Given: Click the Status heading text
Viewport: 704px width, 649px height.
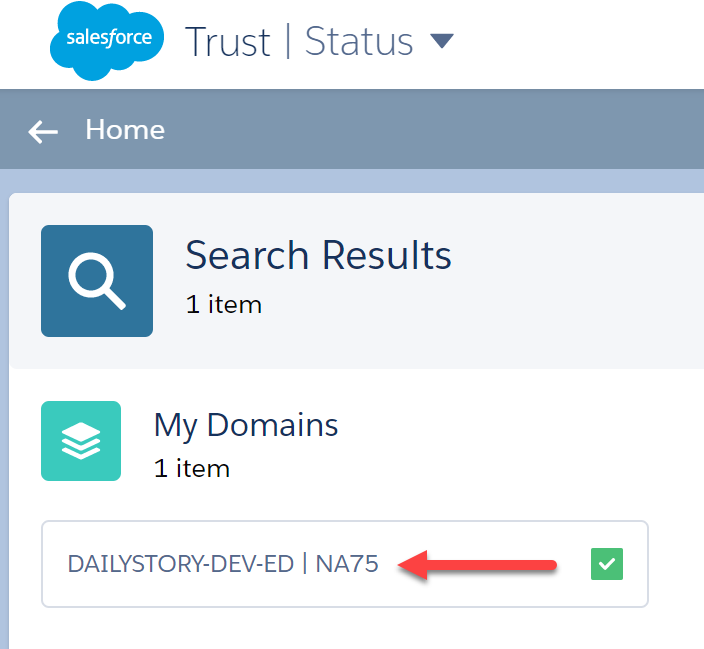Looking at the screenshot, I should (x=359, y=42).
